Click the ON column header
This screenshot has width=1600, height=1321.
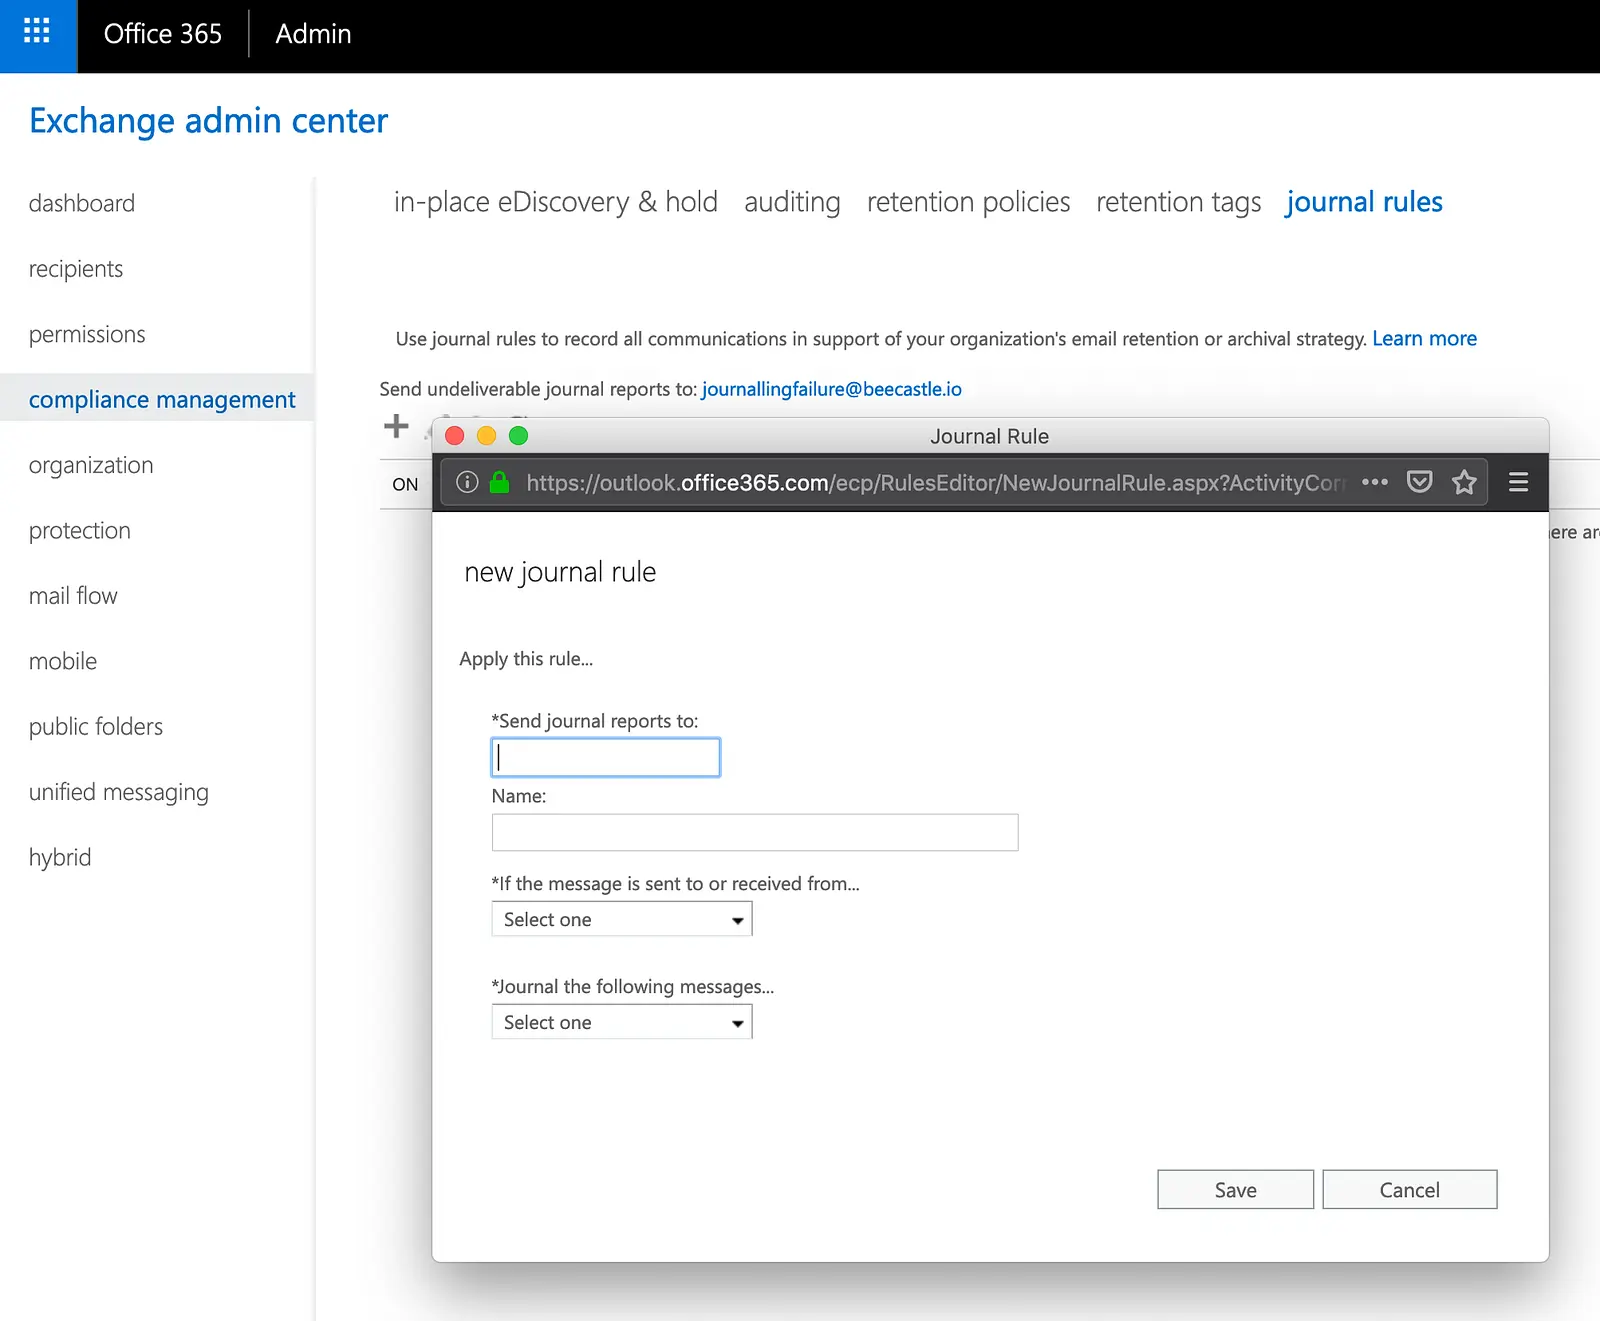[405, 485]
